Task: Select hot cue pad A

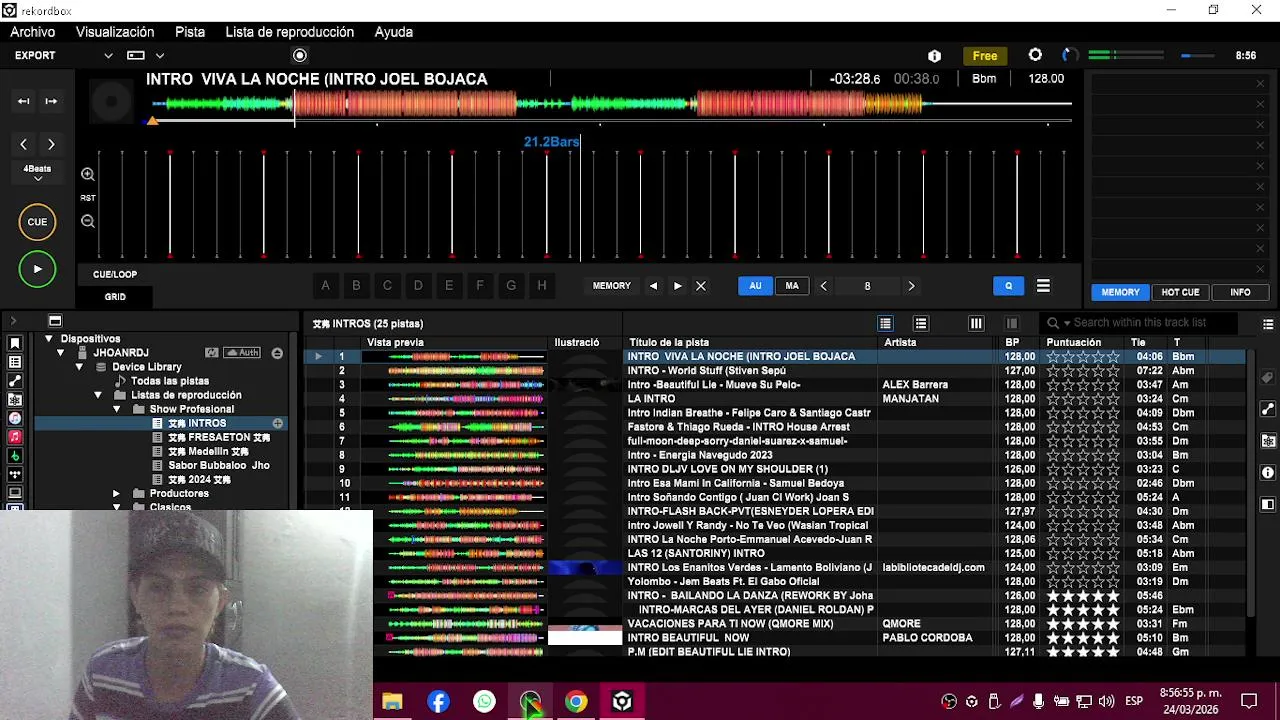Action: (325, 286)
